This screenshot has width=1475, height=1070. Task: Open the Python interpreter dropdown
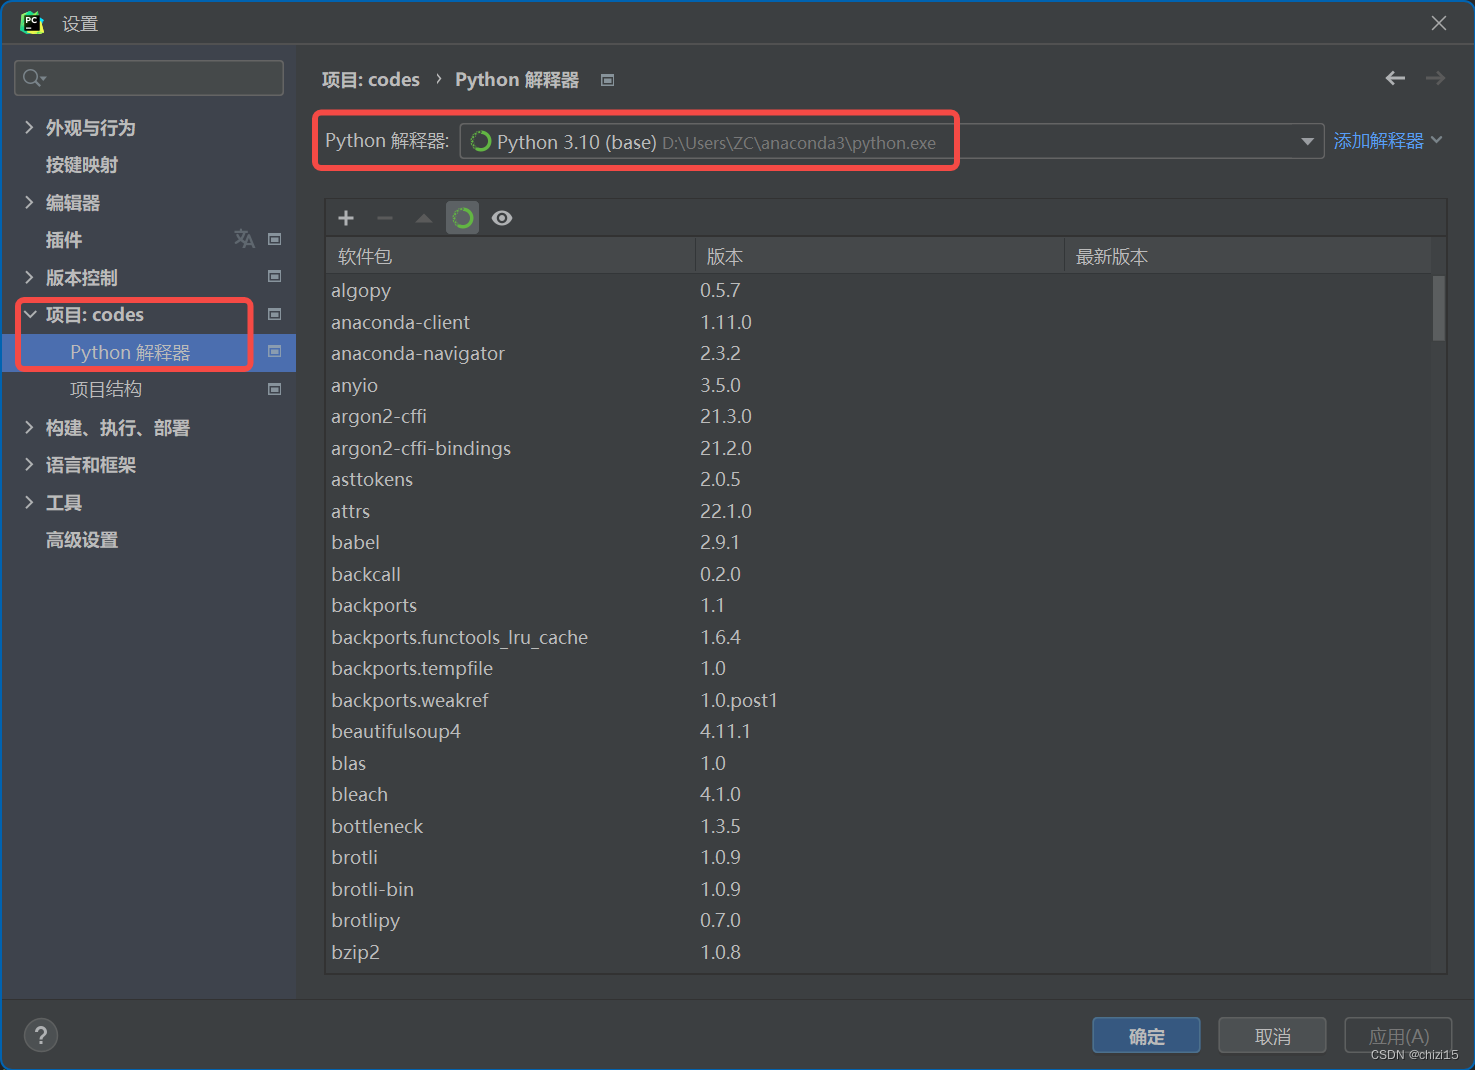[1307, 142]
